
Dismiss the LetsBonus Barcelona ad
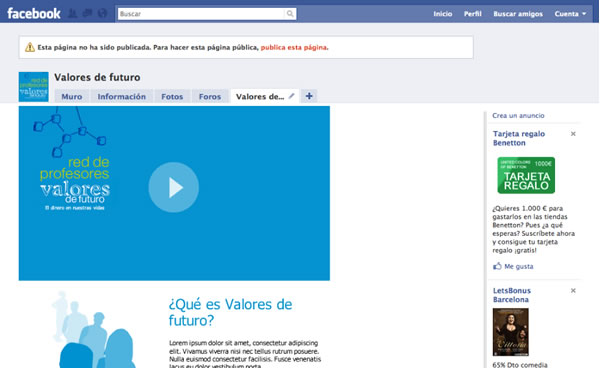point(573,290)
